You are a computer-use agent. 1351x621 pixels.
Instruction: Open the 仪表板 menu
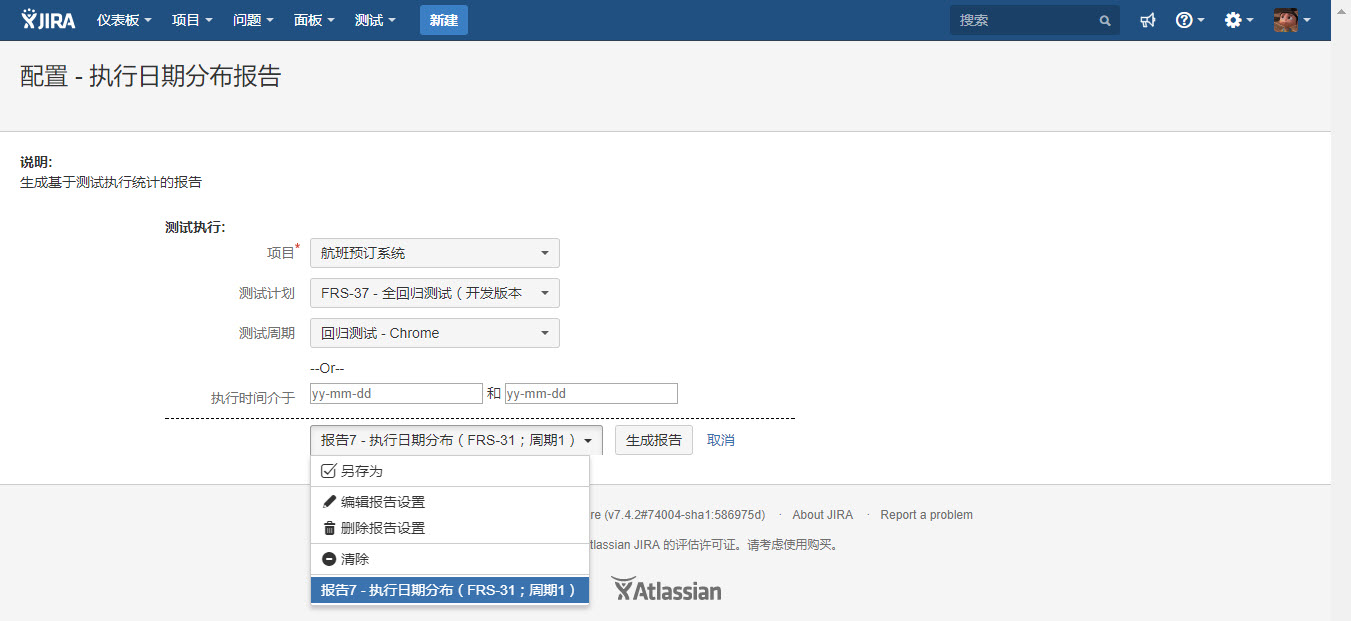[124, 20]
